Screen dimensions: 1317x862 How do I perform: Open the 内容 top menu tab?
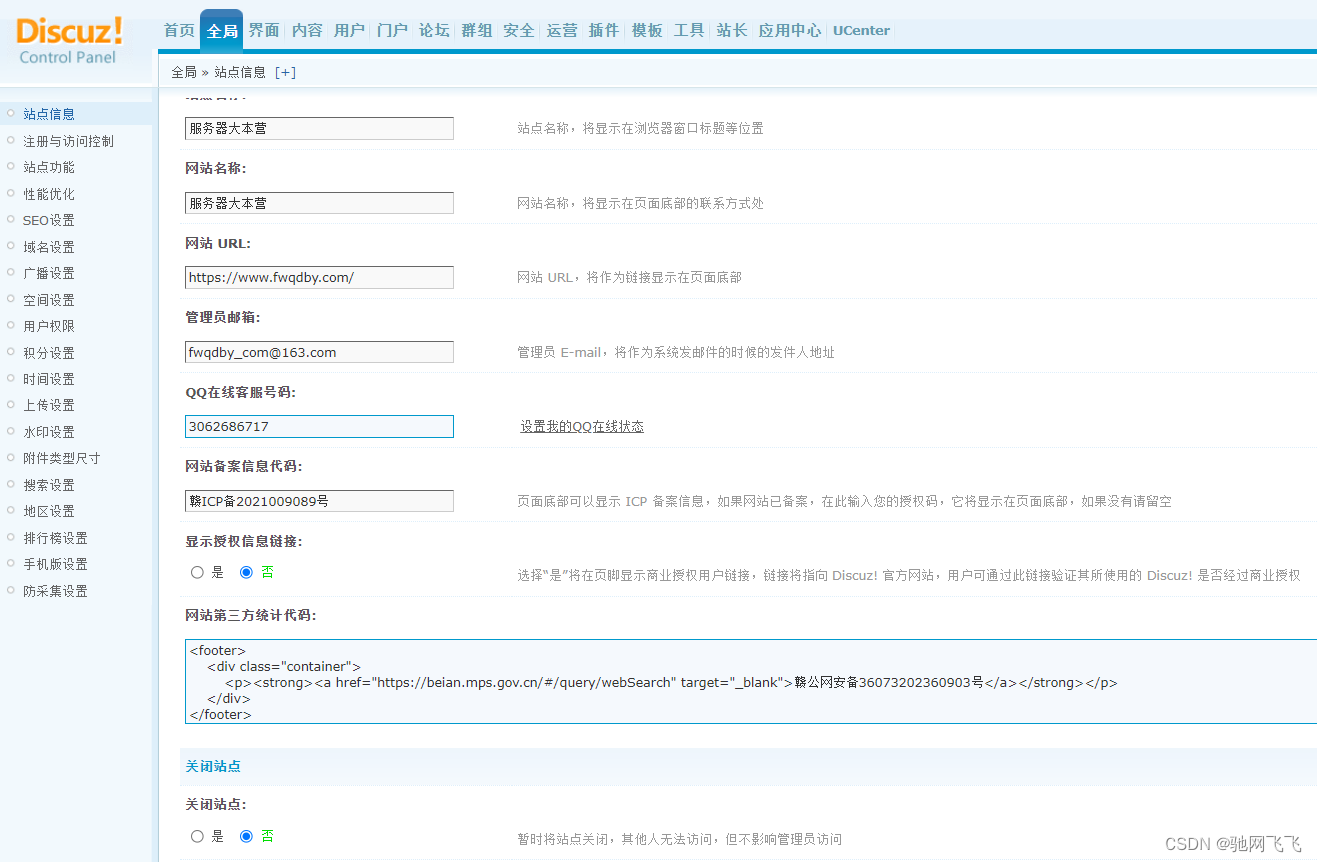[307, 30]
